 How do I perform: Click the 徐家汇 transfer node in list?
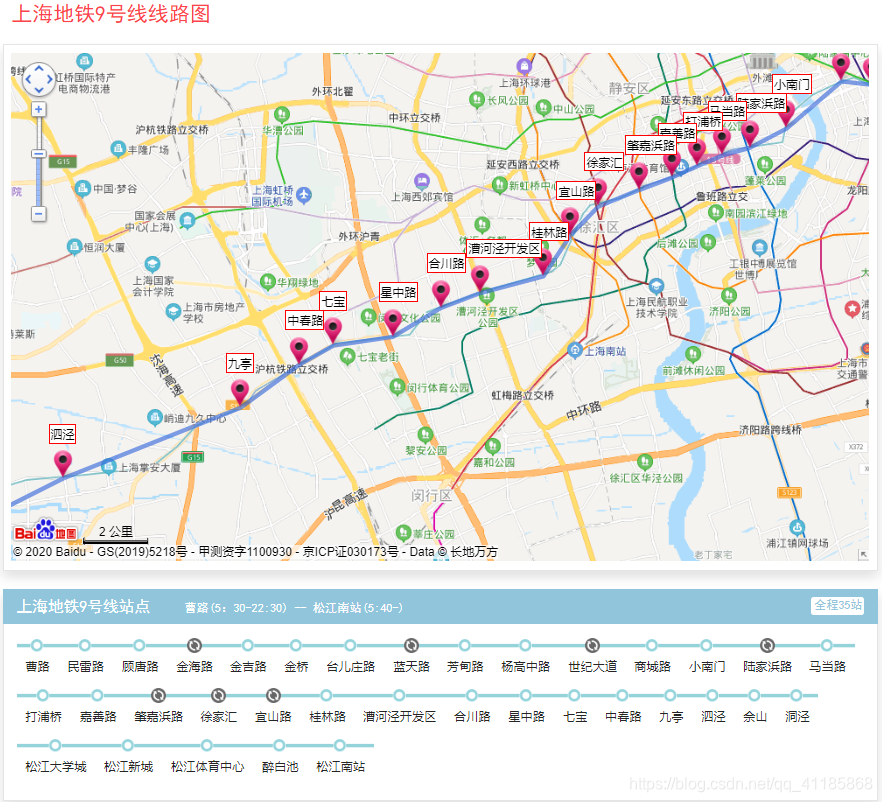[x=218, y=696]
